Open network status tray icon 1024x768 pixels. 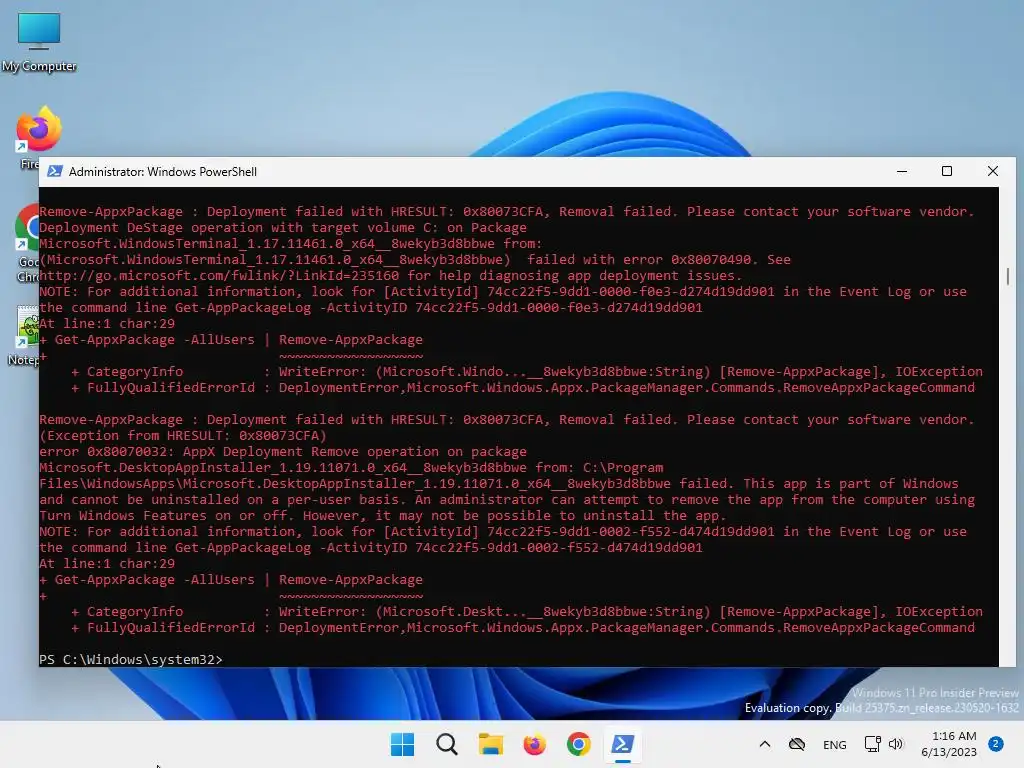[872, 744]
